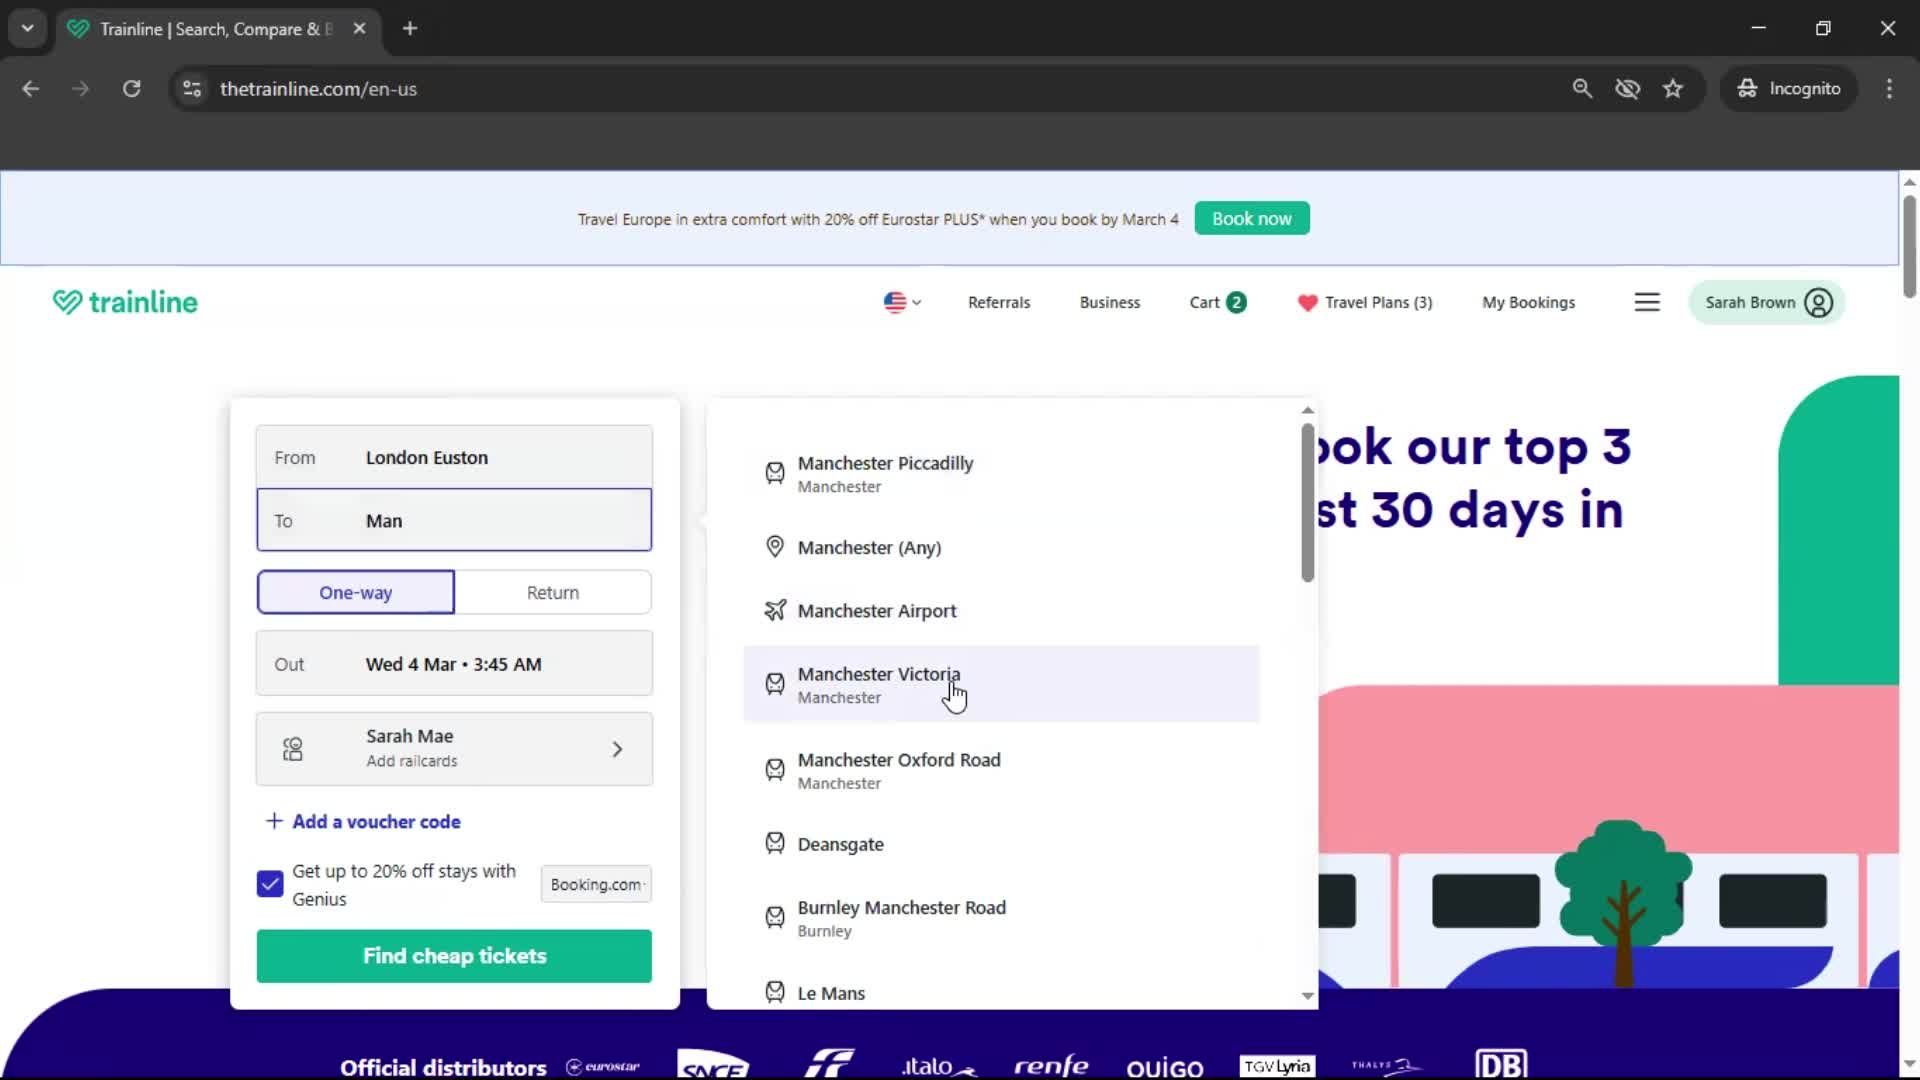Click the Incognito icon in browser toolbar

coord(1746,88)
